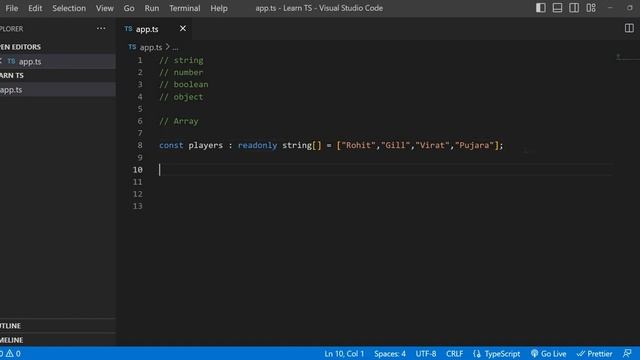
Task: Close the app.ts editor tab
Action: tap(183, 29)
